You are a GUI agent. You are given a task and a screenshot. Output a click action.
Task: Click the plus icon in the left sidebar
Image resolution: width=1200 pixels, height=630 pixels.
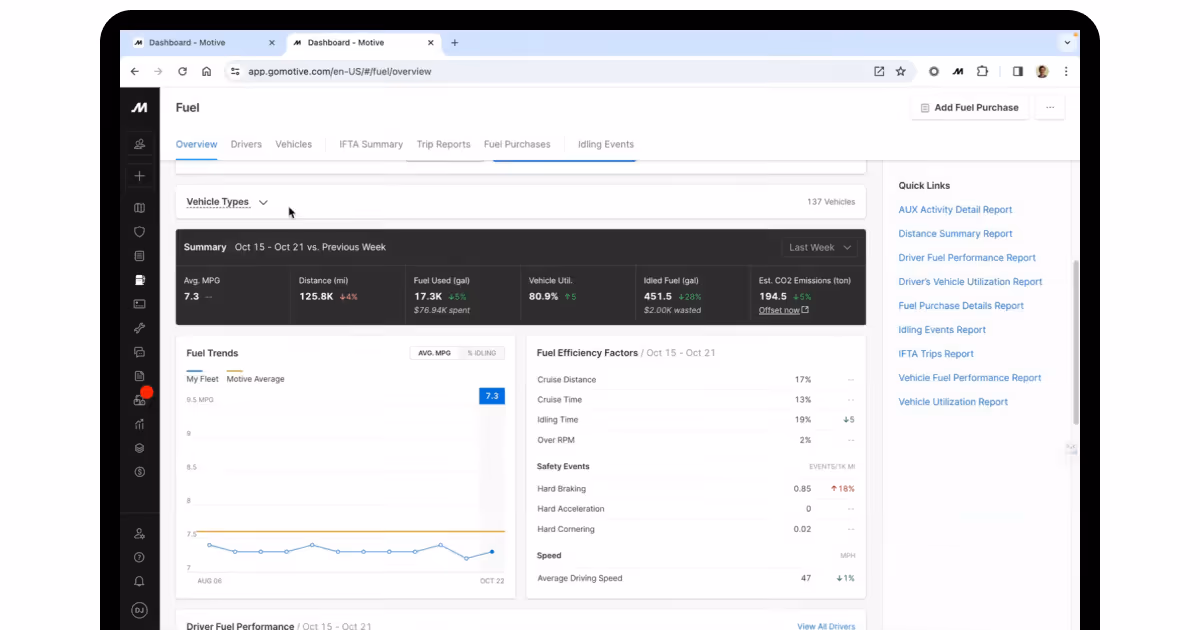coord(139,176)
